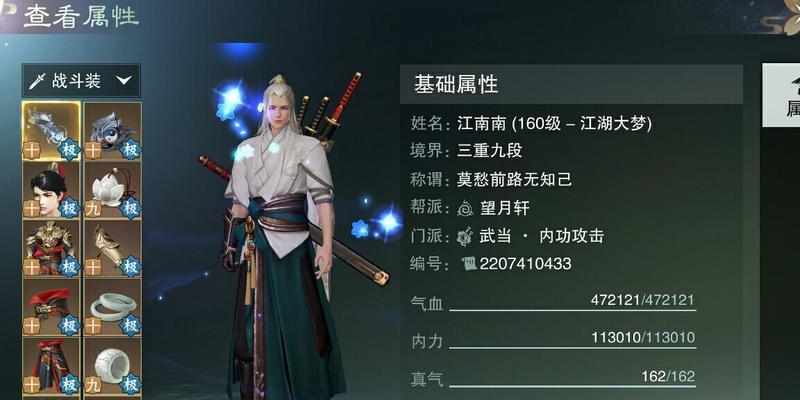Click the dropdown chevron next to 战斗装
800x400 pixels.
pos(123,80)
